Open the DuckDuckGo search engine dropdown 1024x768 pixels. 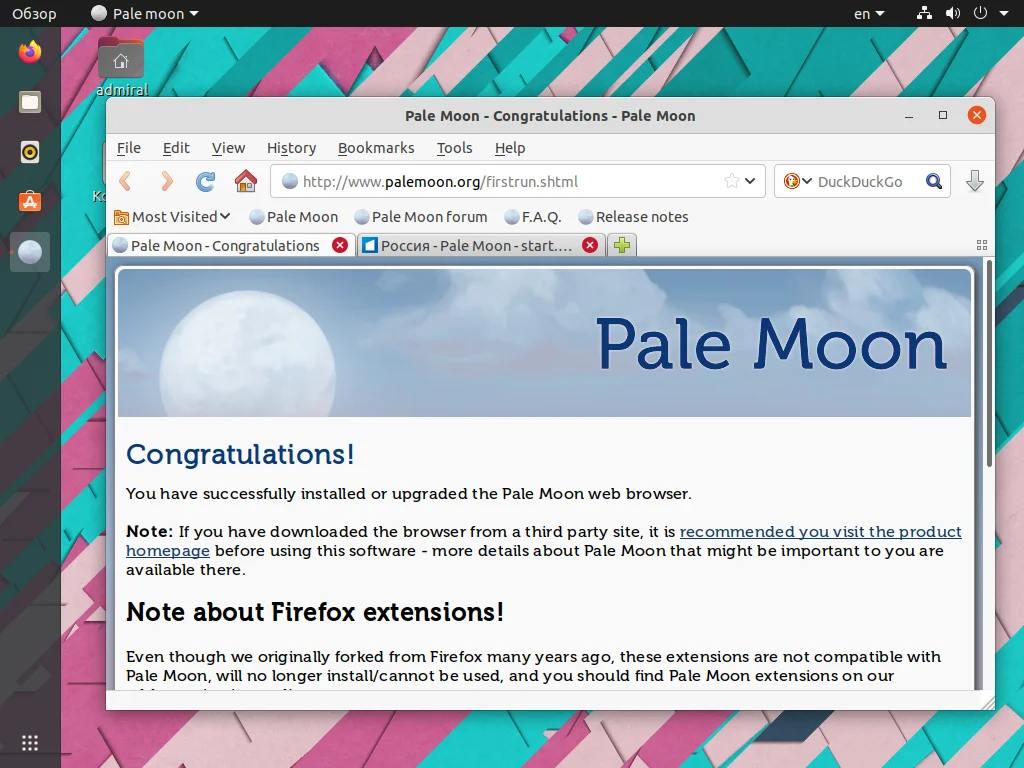[x=798, y=181]
